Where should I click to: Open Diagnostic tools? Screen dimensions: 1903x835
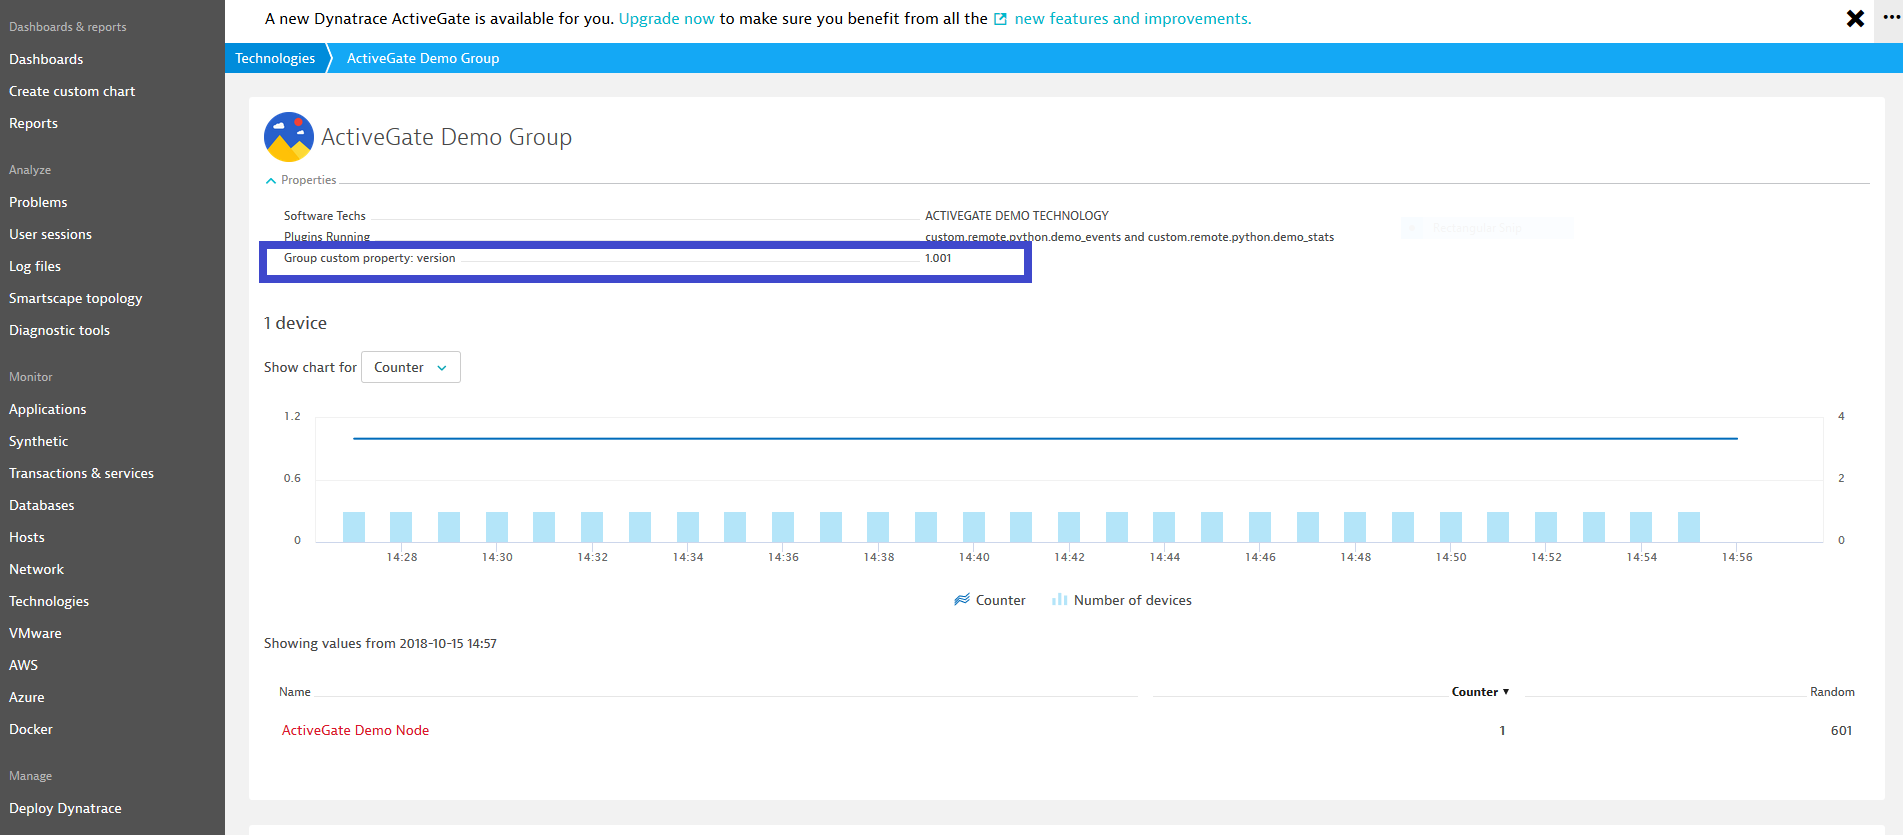pos(59,330)
